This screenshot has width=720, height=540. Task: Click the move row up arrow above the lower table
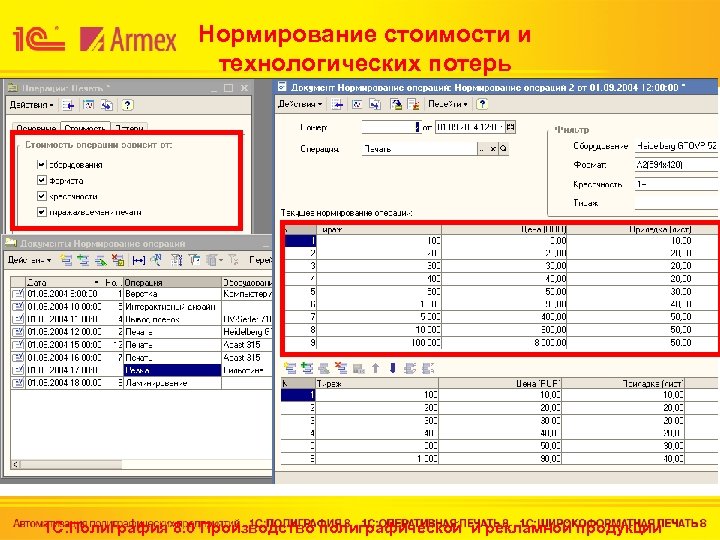(376, 368)
